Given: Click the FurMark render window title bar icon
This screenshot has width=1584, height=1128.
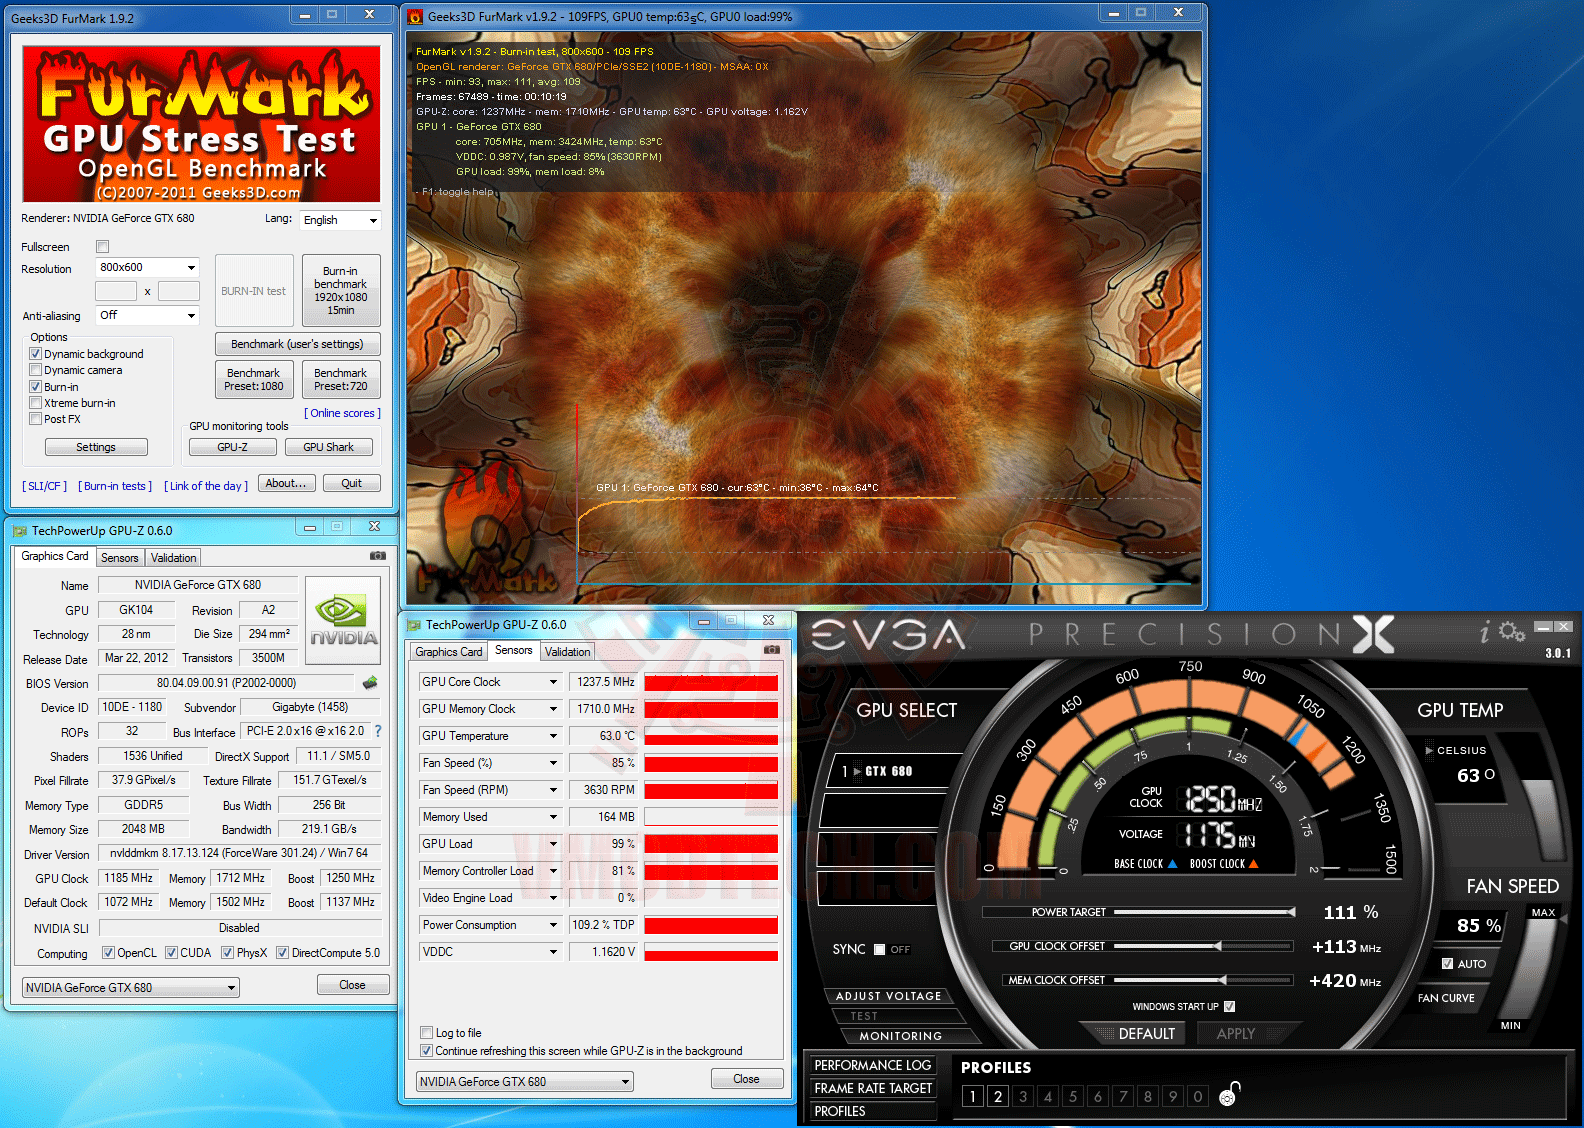Looking at the screenshot, I should pyautogui.click(x=416, y=16).
